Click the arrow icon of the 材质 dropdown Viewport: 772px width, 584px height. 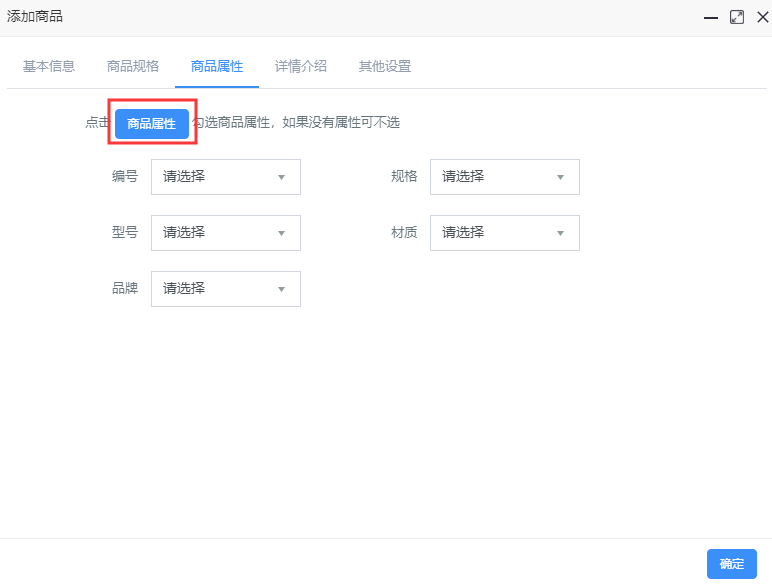coord(560,233)
